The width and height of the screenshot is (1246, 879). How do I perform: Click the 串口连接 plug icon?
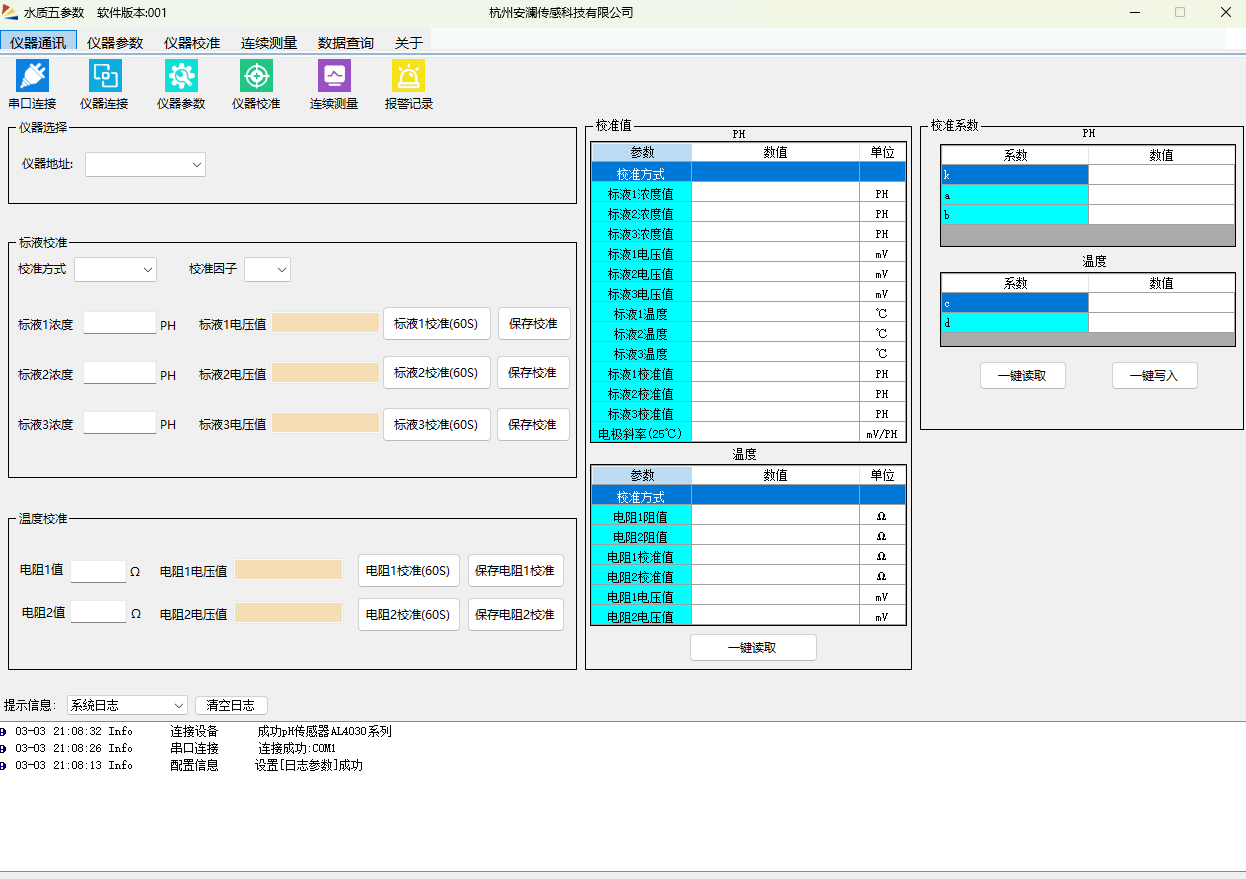click(32, 76)
